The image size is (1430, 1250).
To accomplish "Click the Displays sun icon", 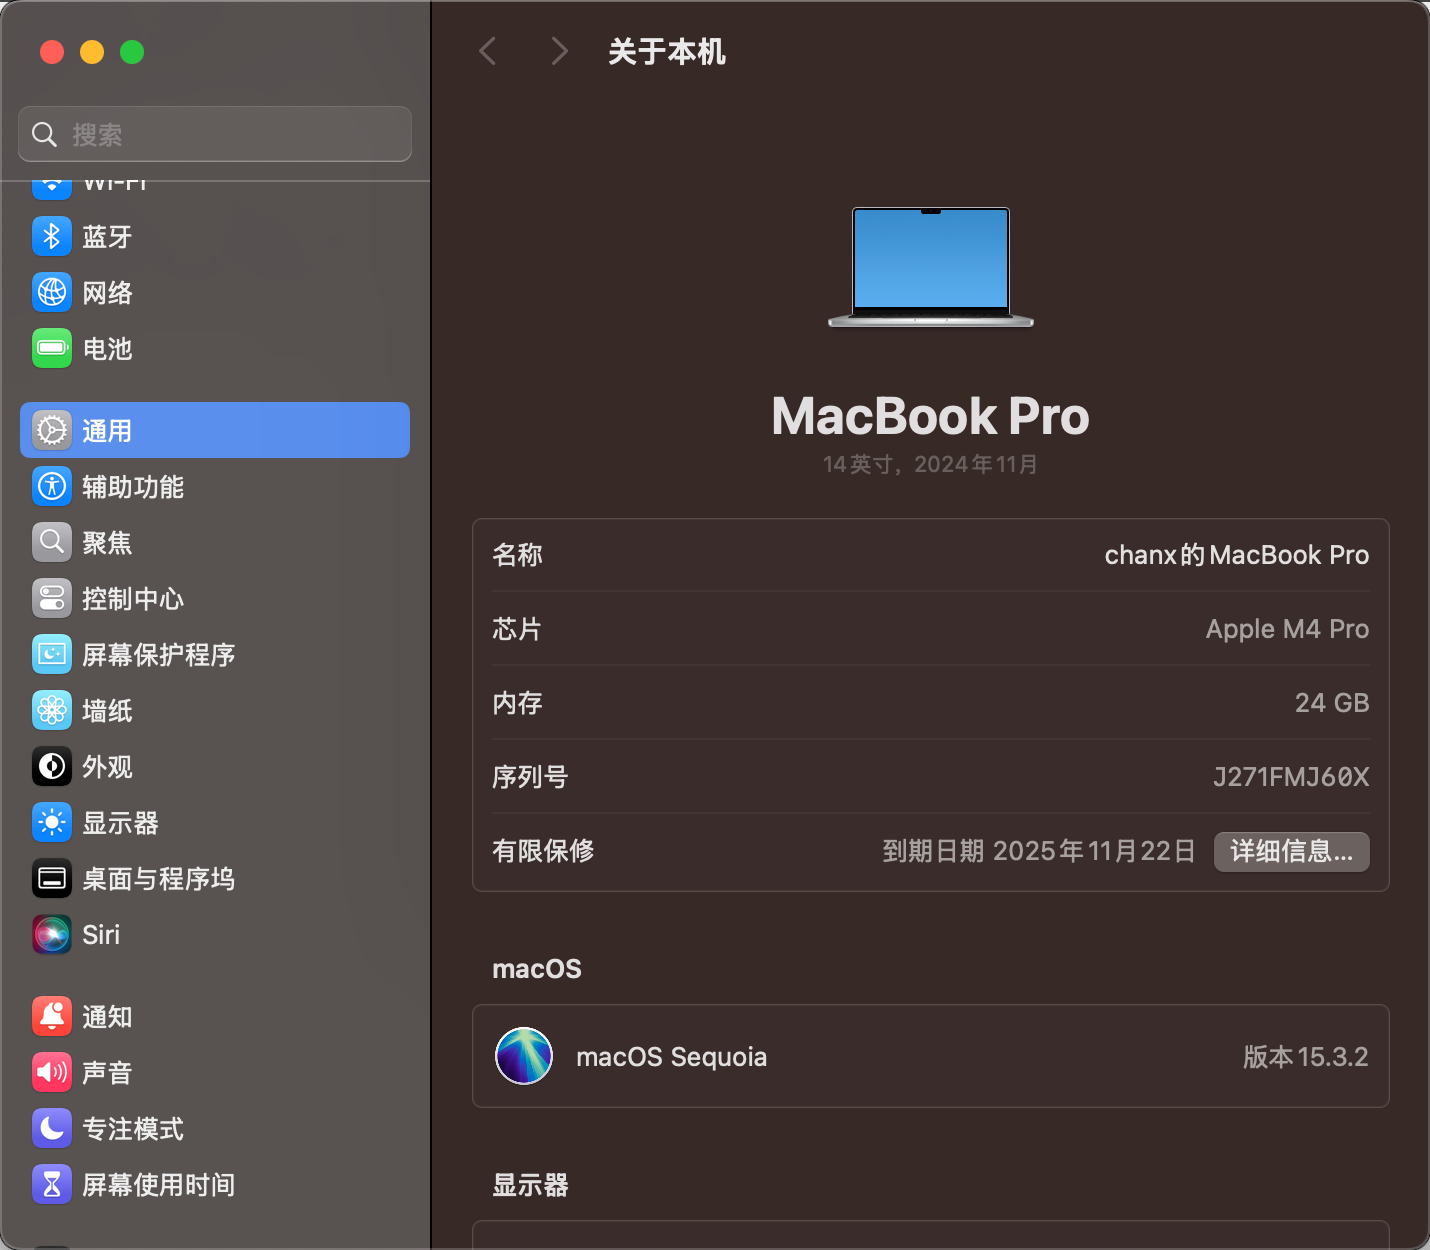I will 52,823.
